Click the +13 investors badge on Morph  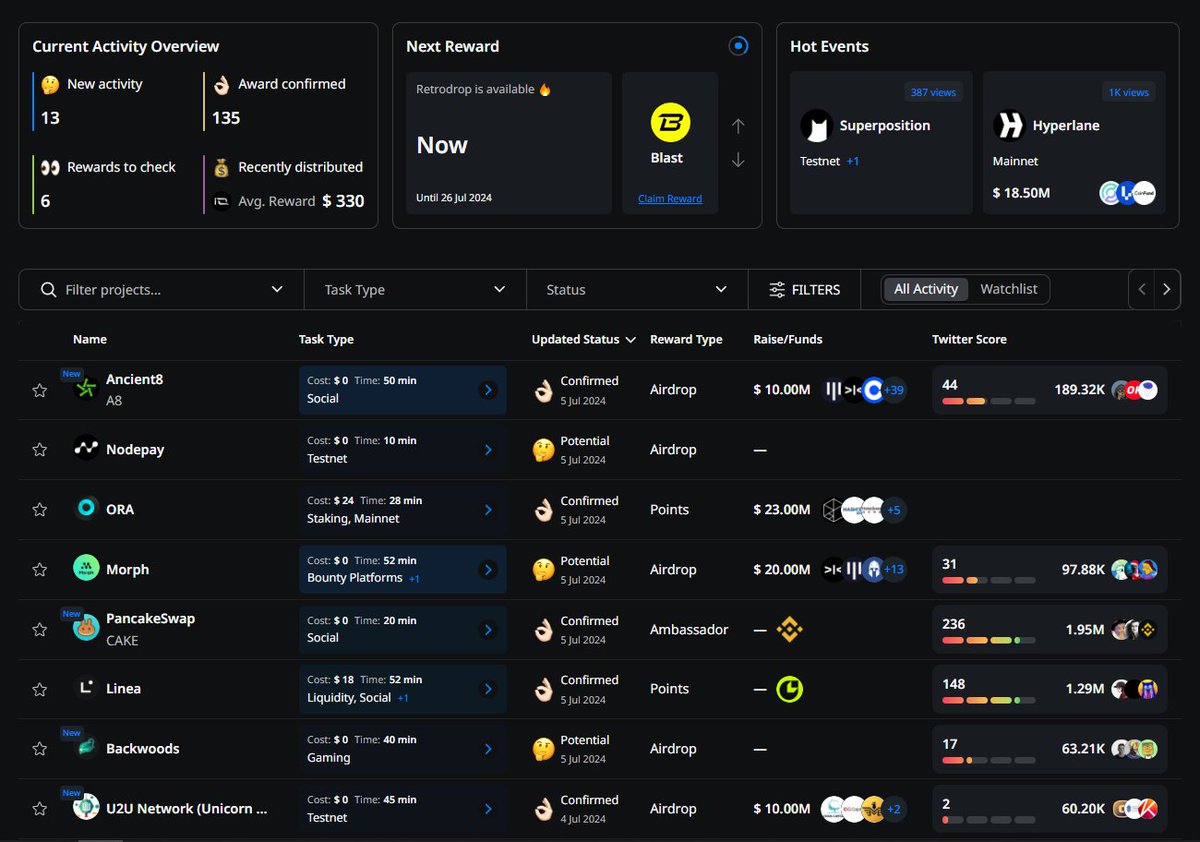[x=894, y=570]
